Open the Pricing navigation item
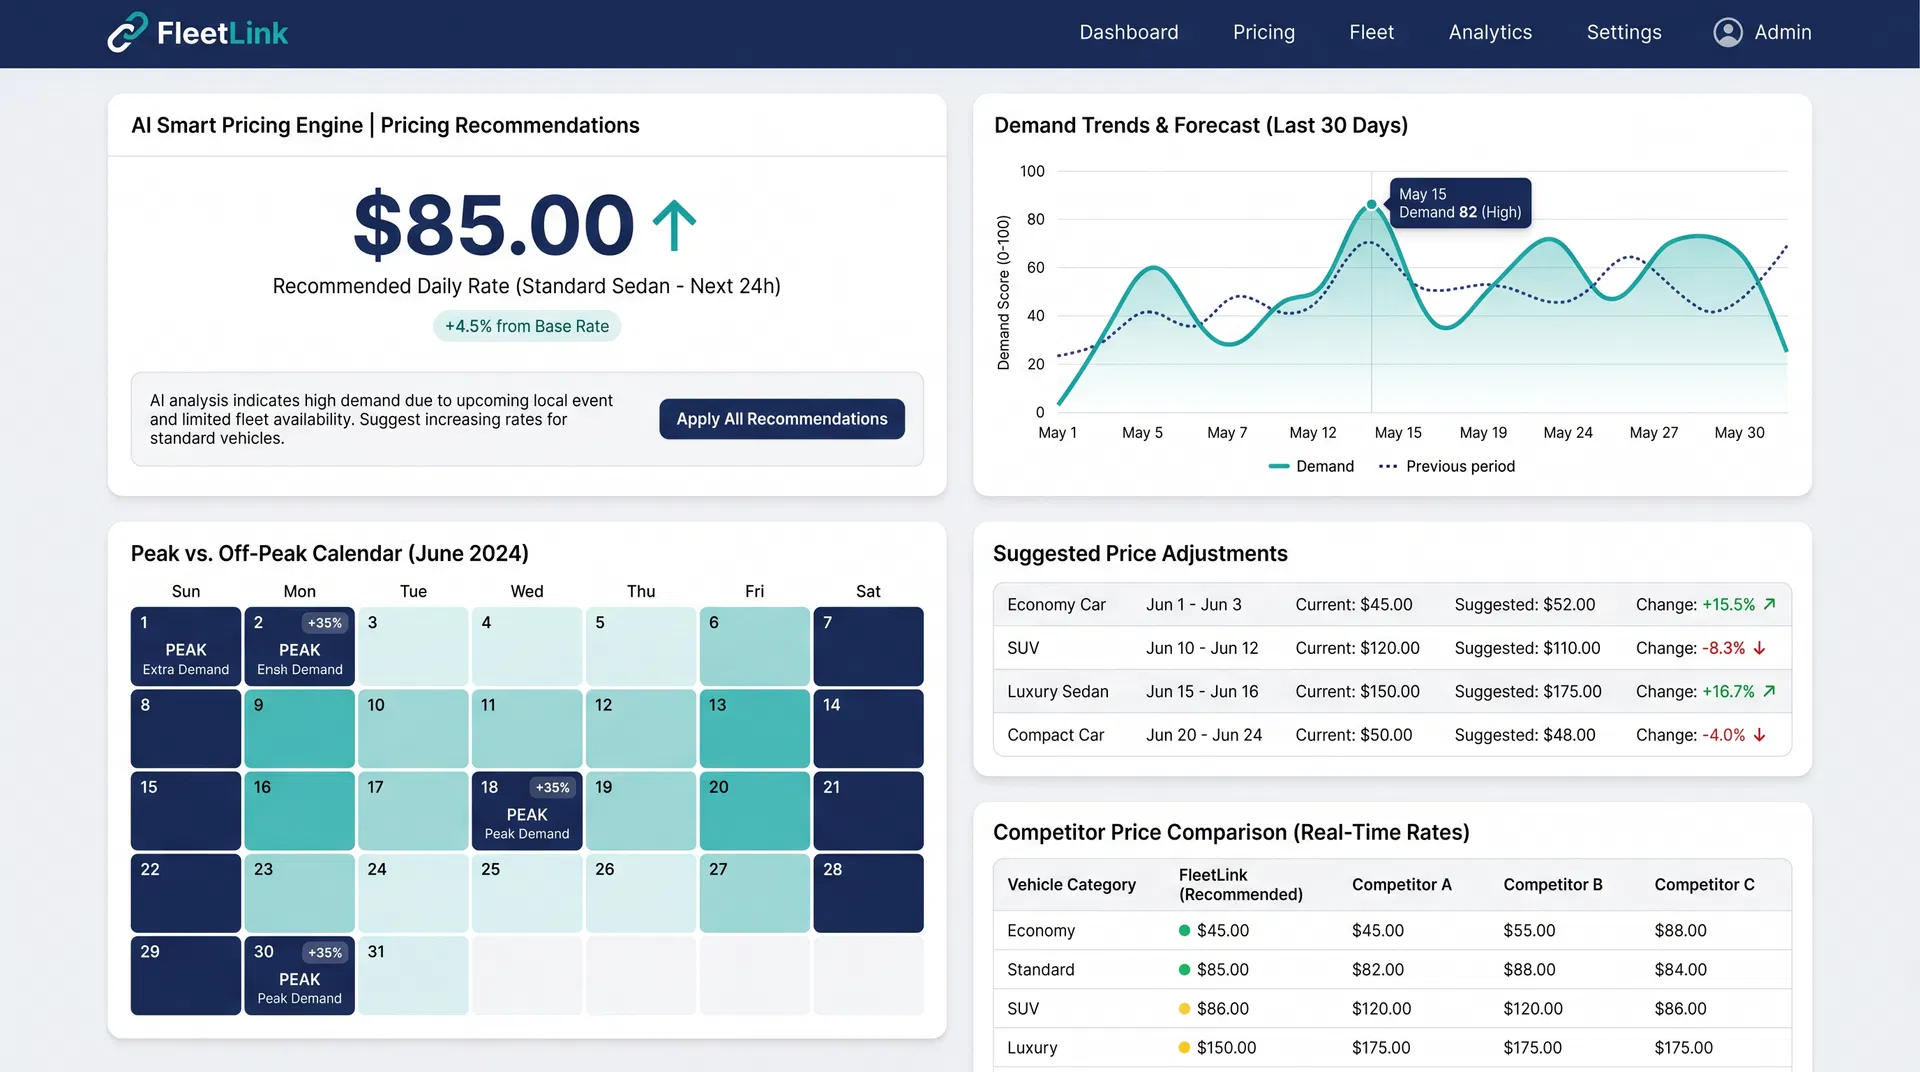The image size is (1920, 1072). point(1263,32)
